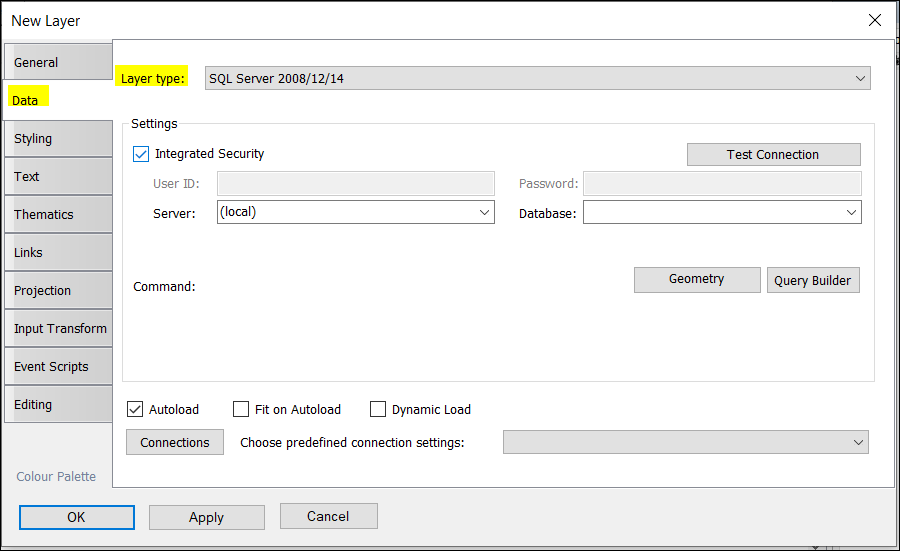Image resolution: width=900 pixels, height=551 pixels.
Task: Uncheck the Autoload option
Action: (x=136, y=409)
